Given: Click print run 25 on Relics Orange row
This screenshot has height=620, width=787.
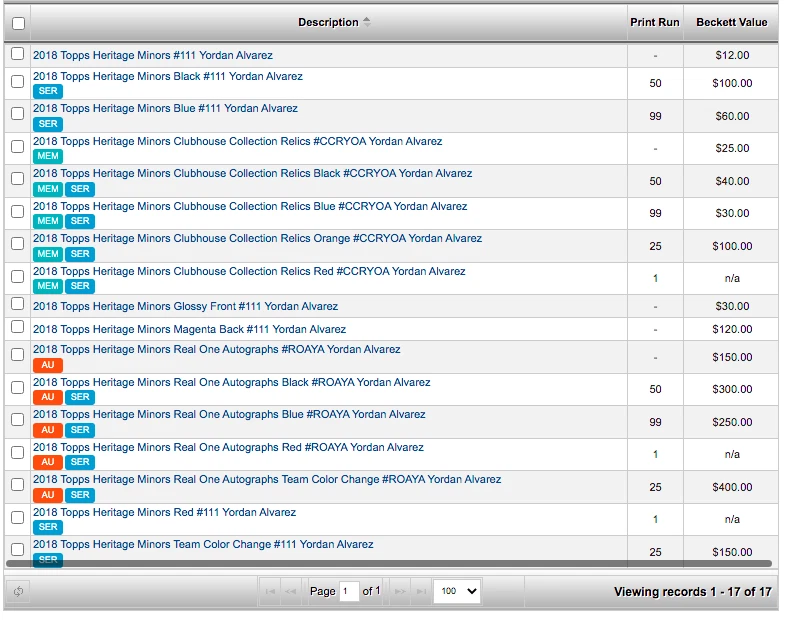Looking at the screenshot, I should point(655,246).
